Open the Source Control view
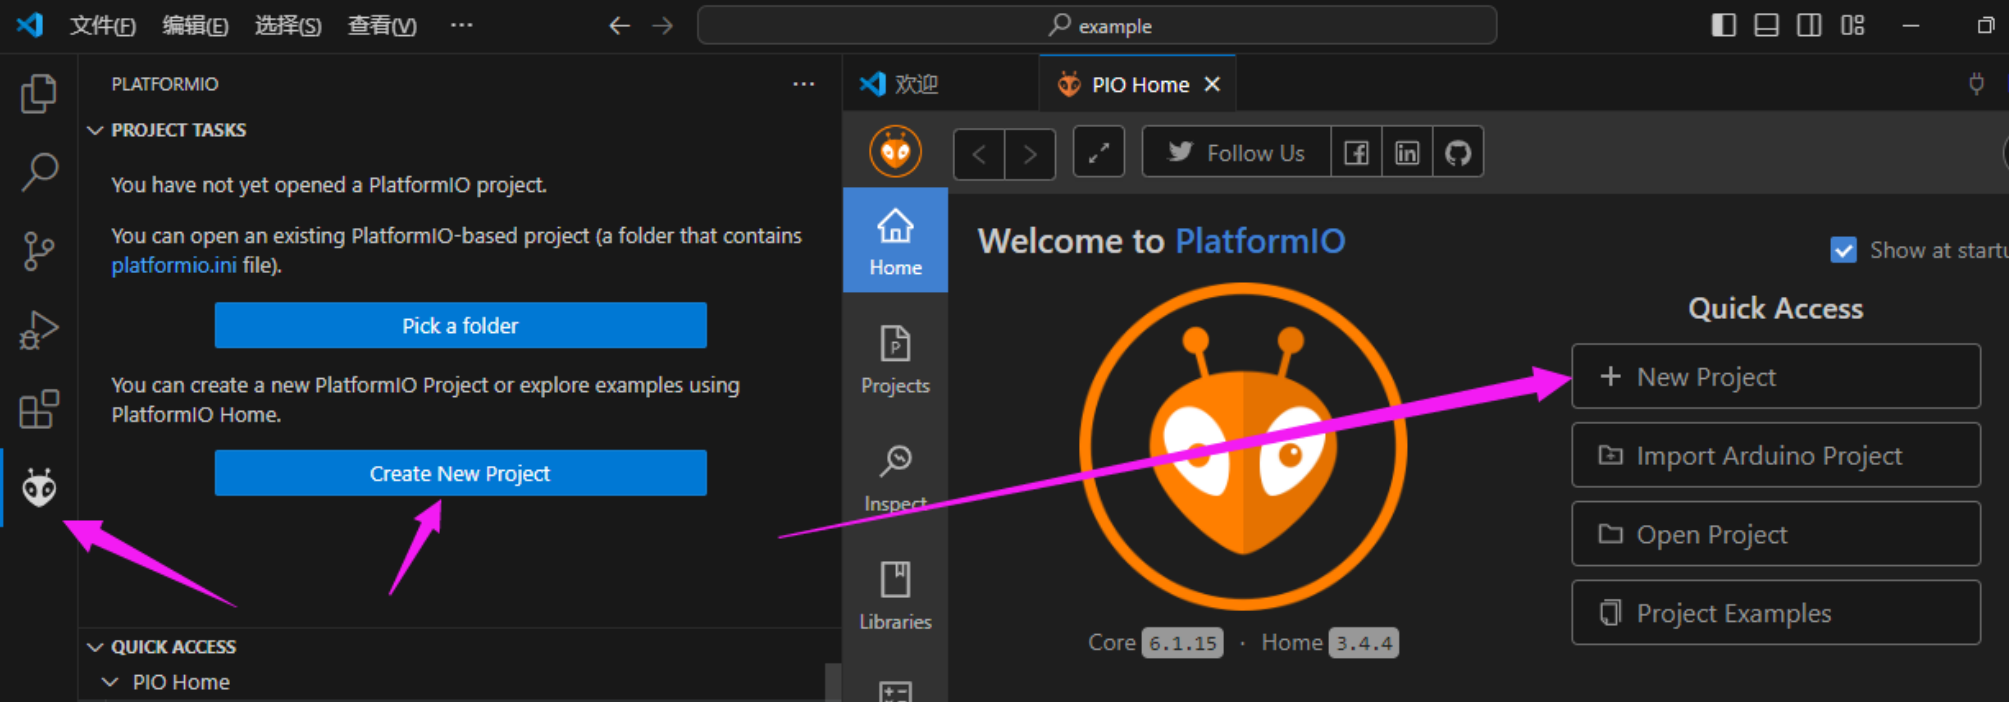This screenshot has width=2009, height=702. (39, 251)
